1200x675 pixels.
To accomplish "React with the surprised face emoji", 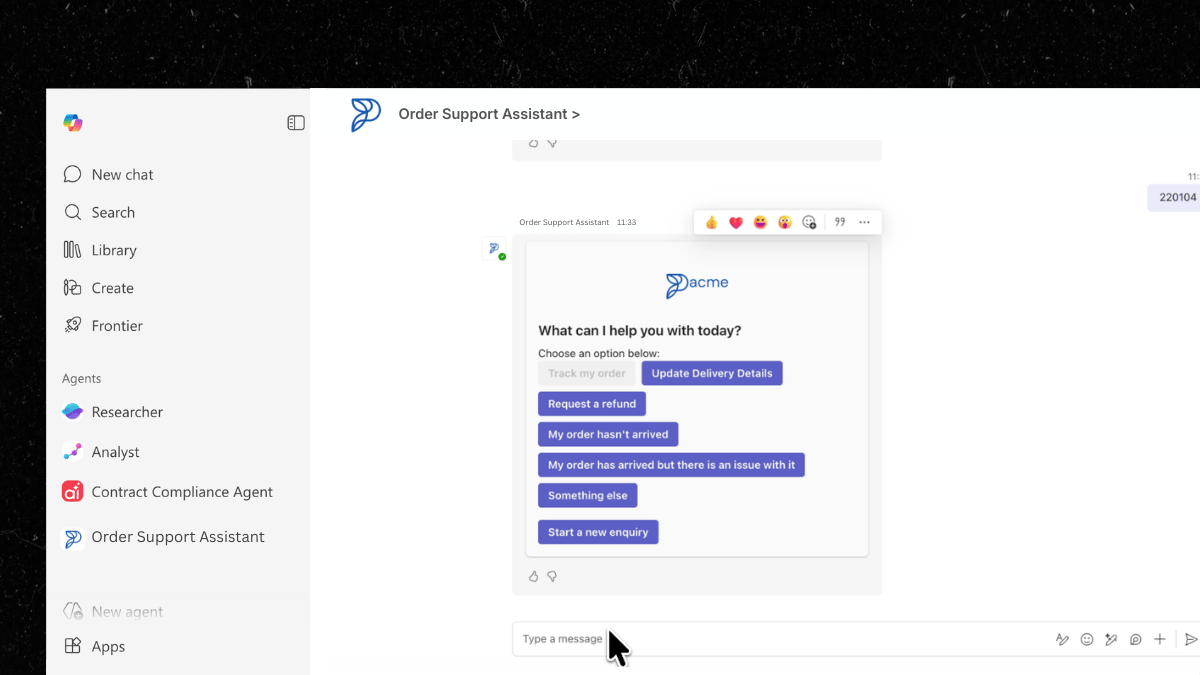I will click(785, 222).
